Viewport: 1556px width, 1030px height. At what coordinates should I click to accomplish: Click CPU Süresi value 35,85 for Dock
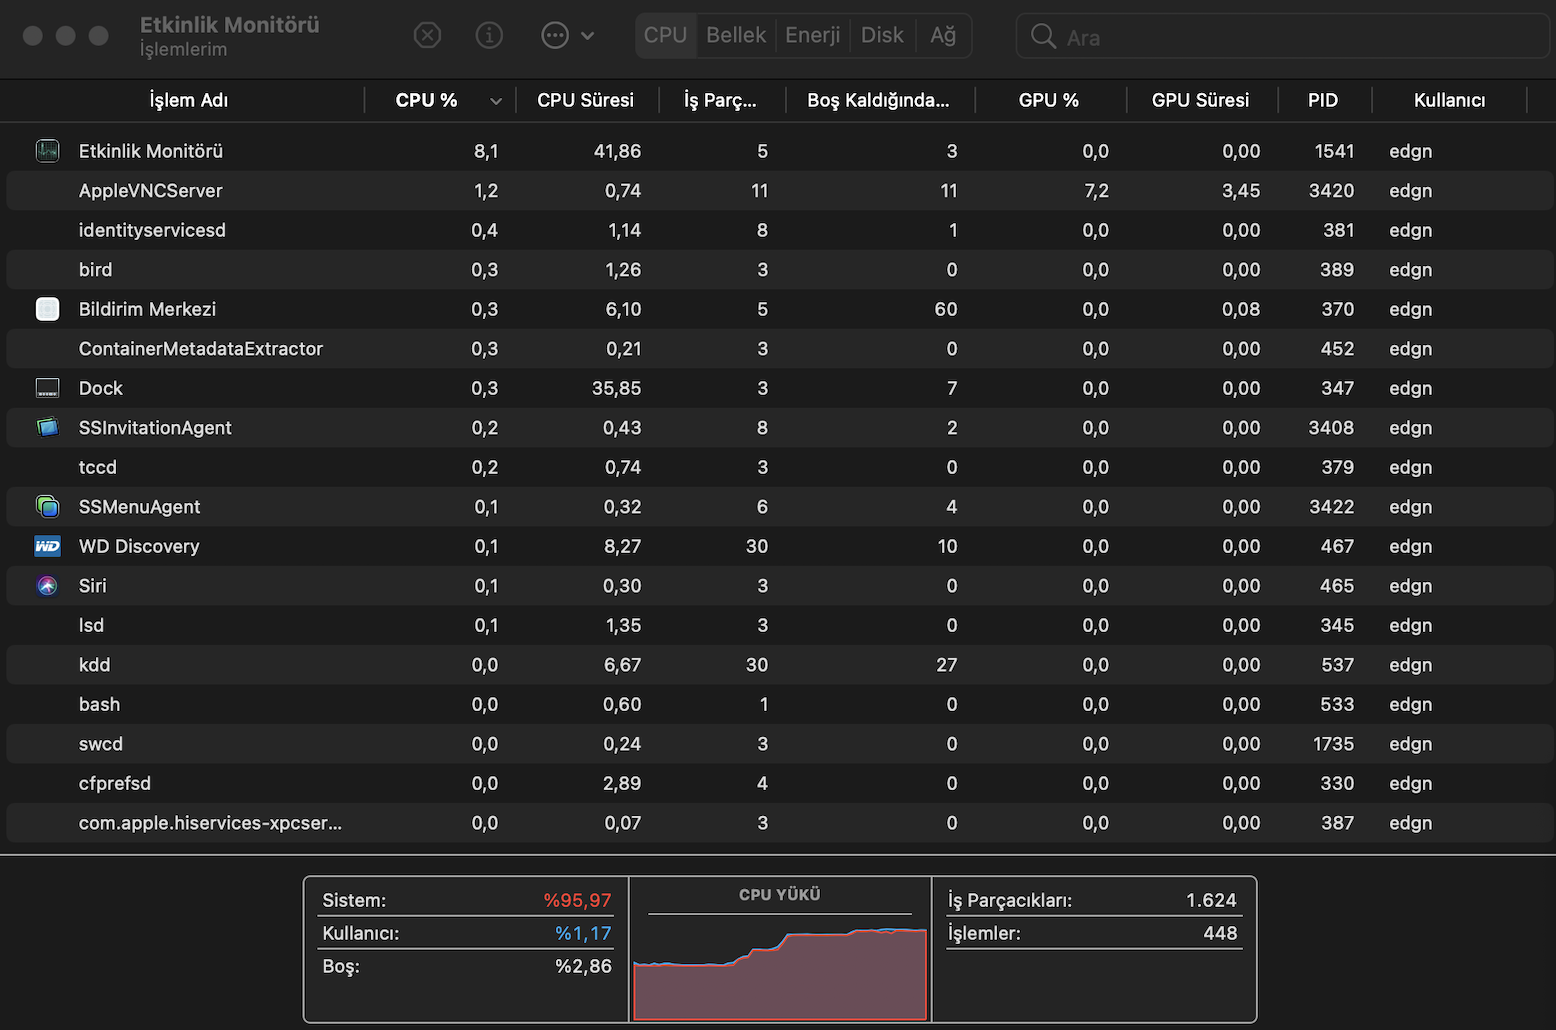pos(616,388)
